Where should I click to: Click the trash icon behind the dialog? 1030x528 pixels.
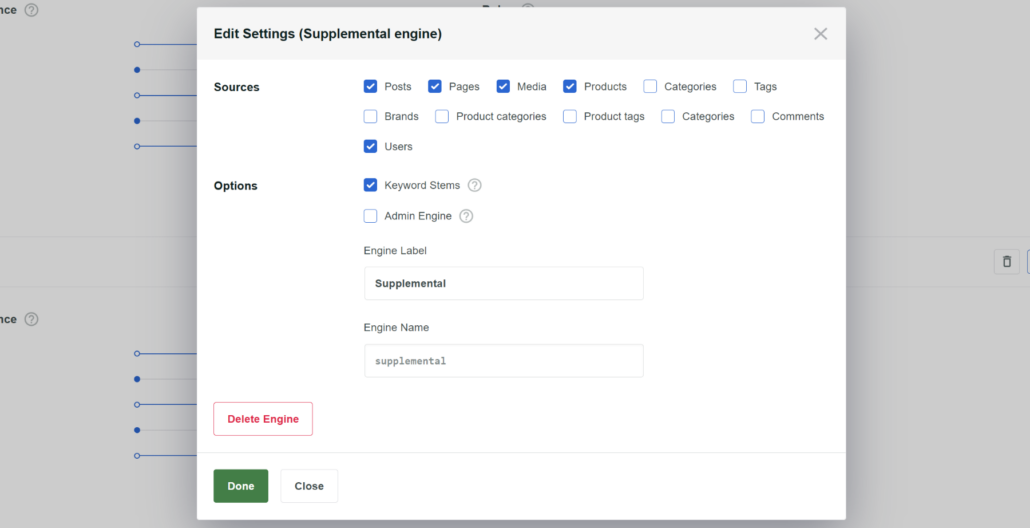click(1006, 261)
